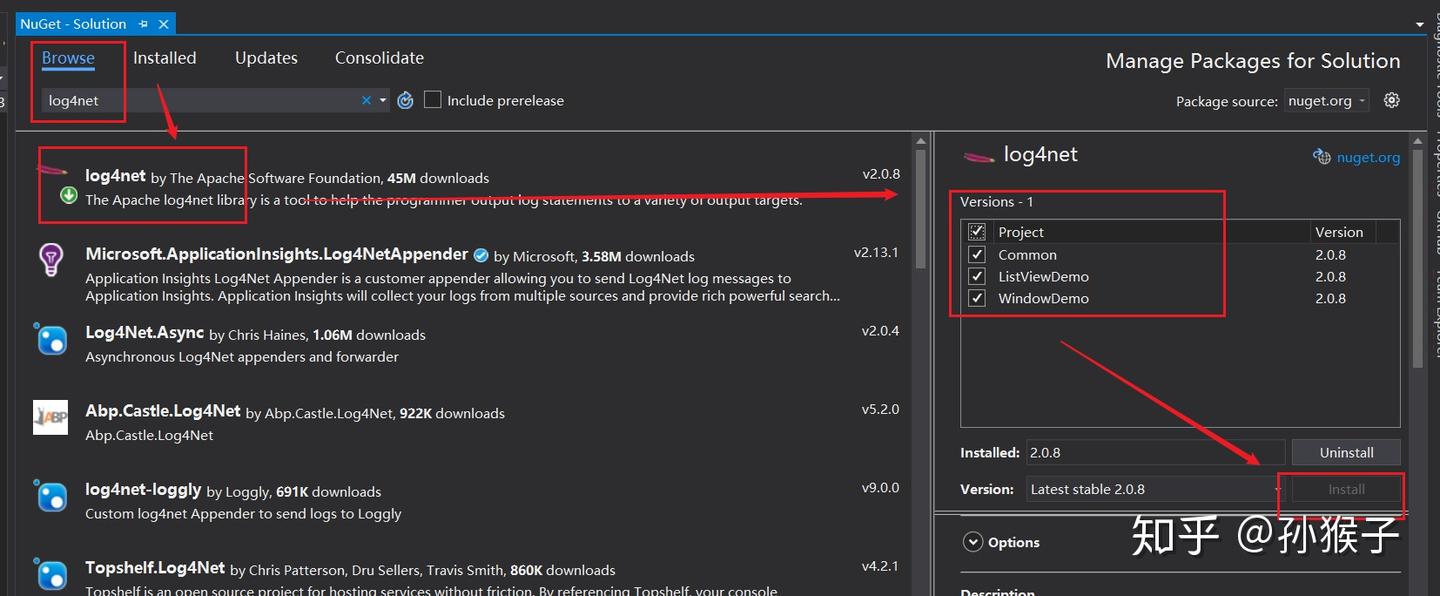The width and height of the screenshot is (1440, 596).
Task: Expand the Options section
Action: tap(973, 542)
